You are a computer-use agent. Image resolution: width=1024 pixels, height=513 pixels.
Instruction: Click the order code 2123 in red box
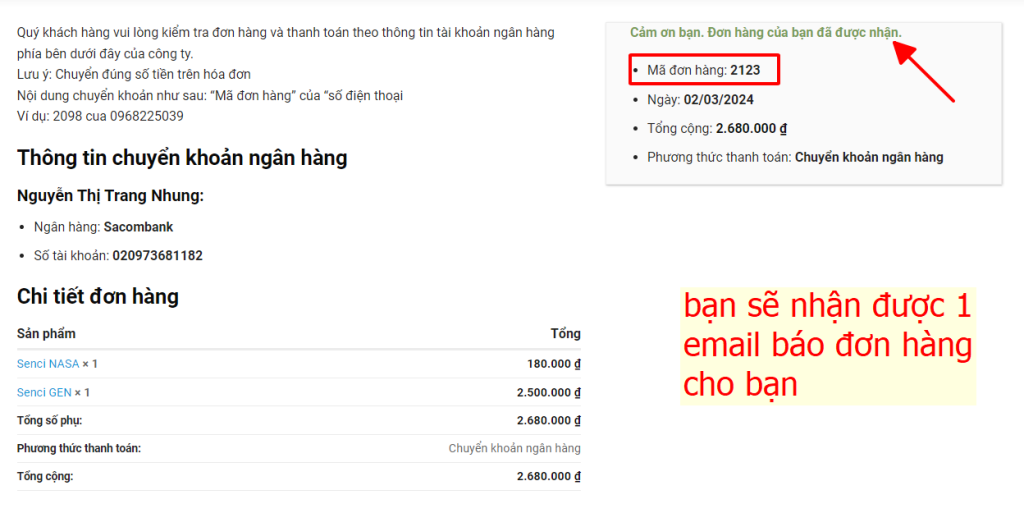(744, 70)
